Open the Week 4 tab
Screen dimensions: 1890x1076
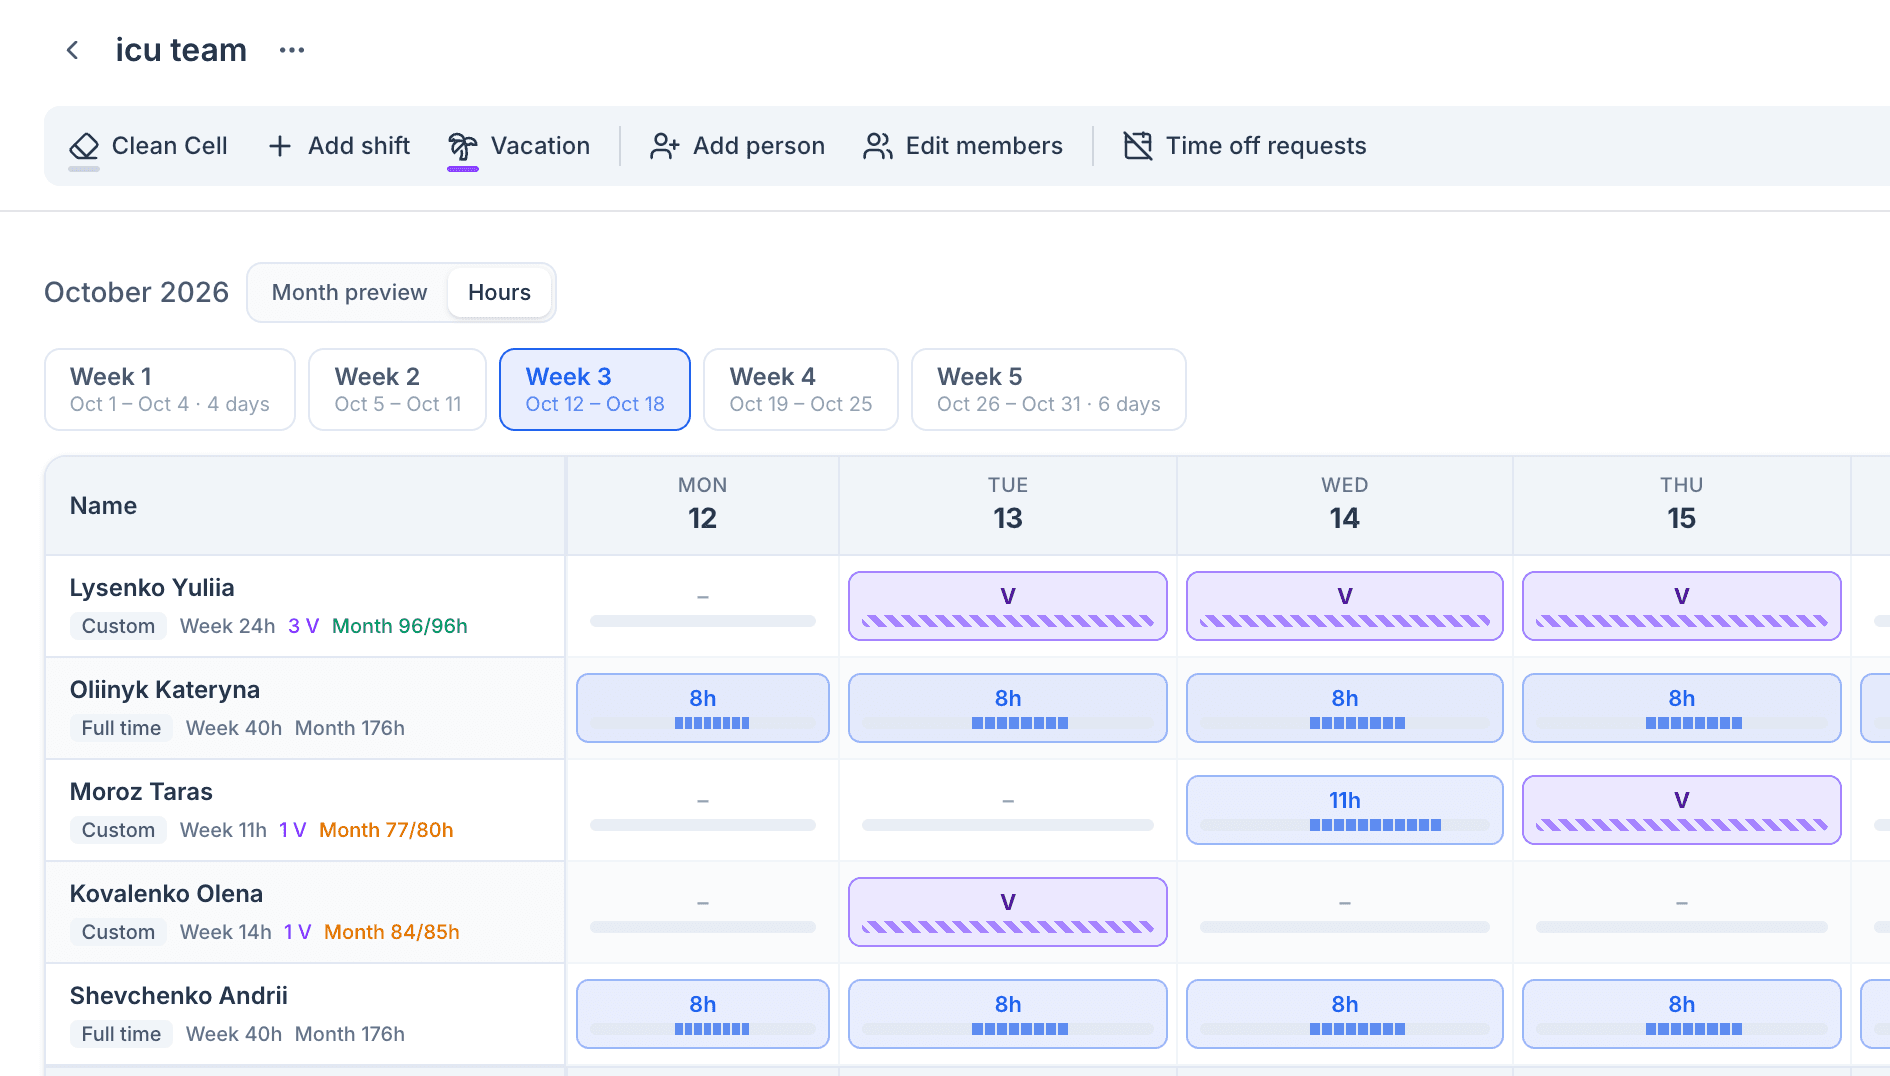pos(801,390)
